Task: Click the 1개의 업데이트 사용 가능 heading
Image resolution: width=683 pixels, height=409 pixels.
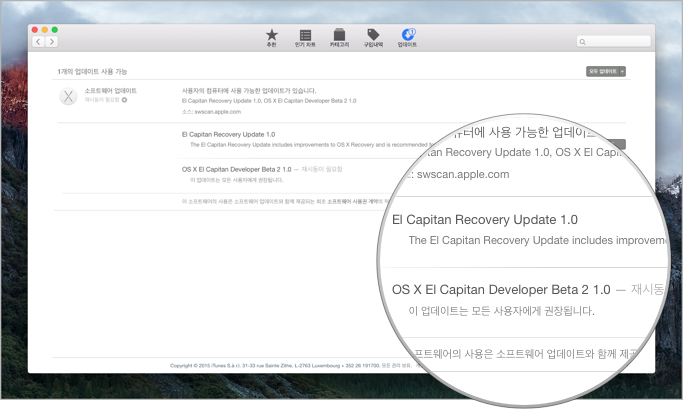Action: (x=92, y=71)
